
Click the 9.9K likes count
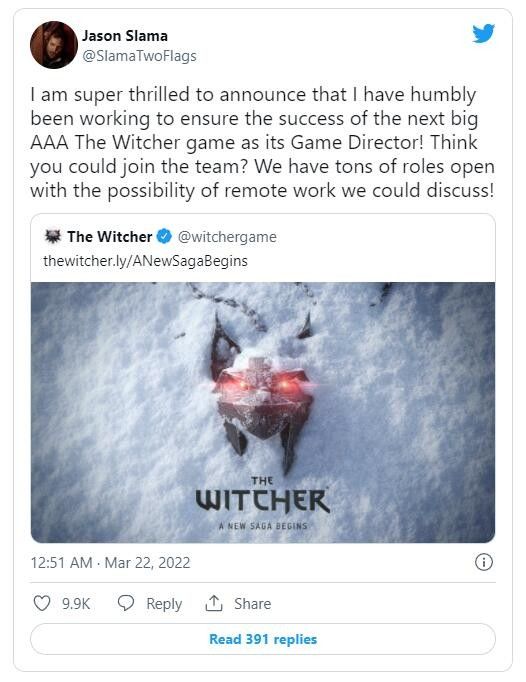tap(76, 604)
